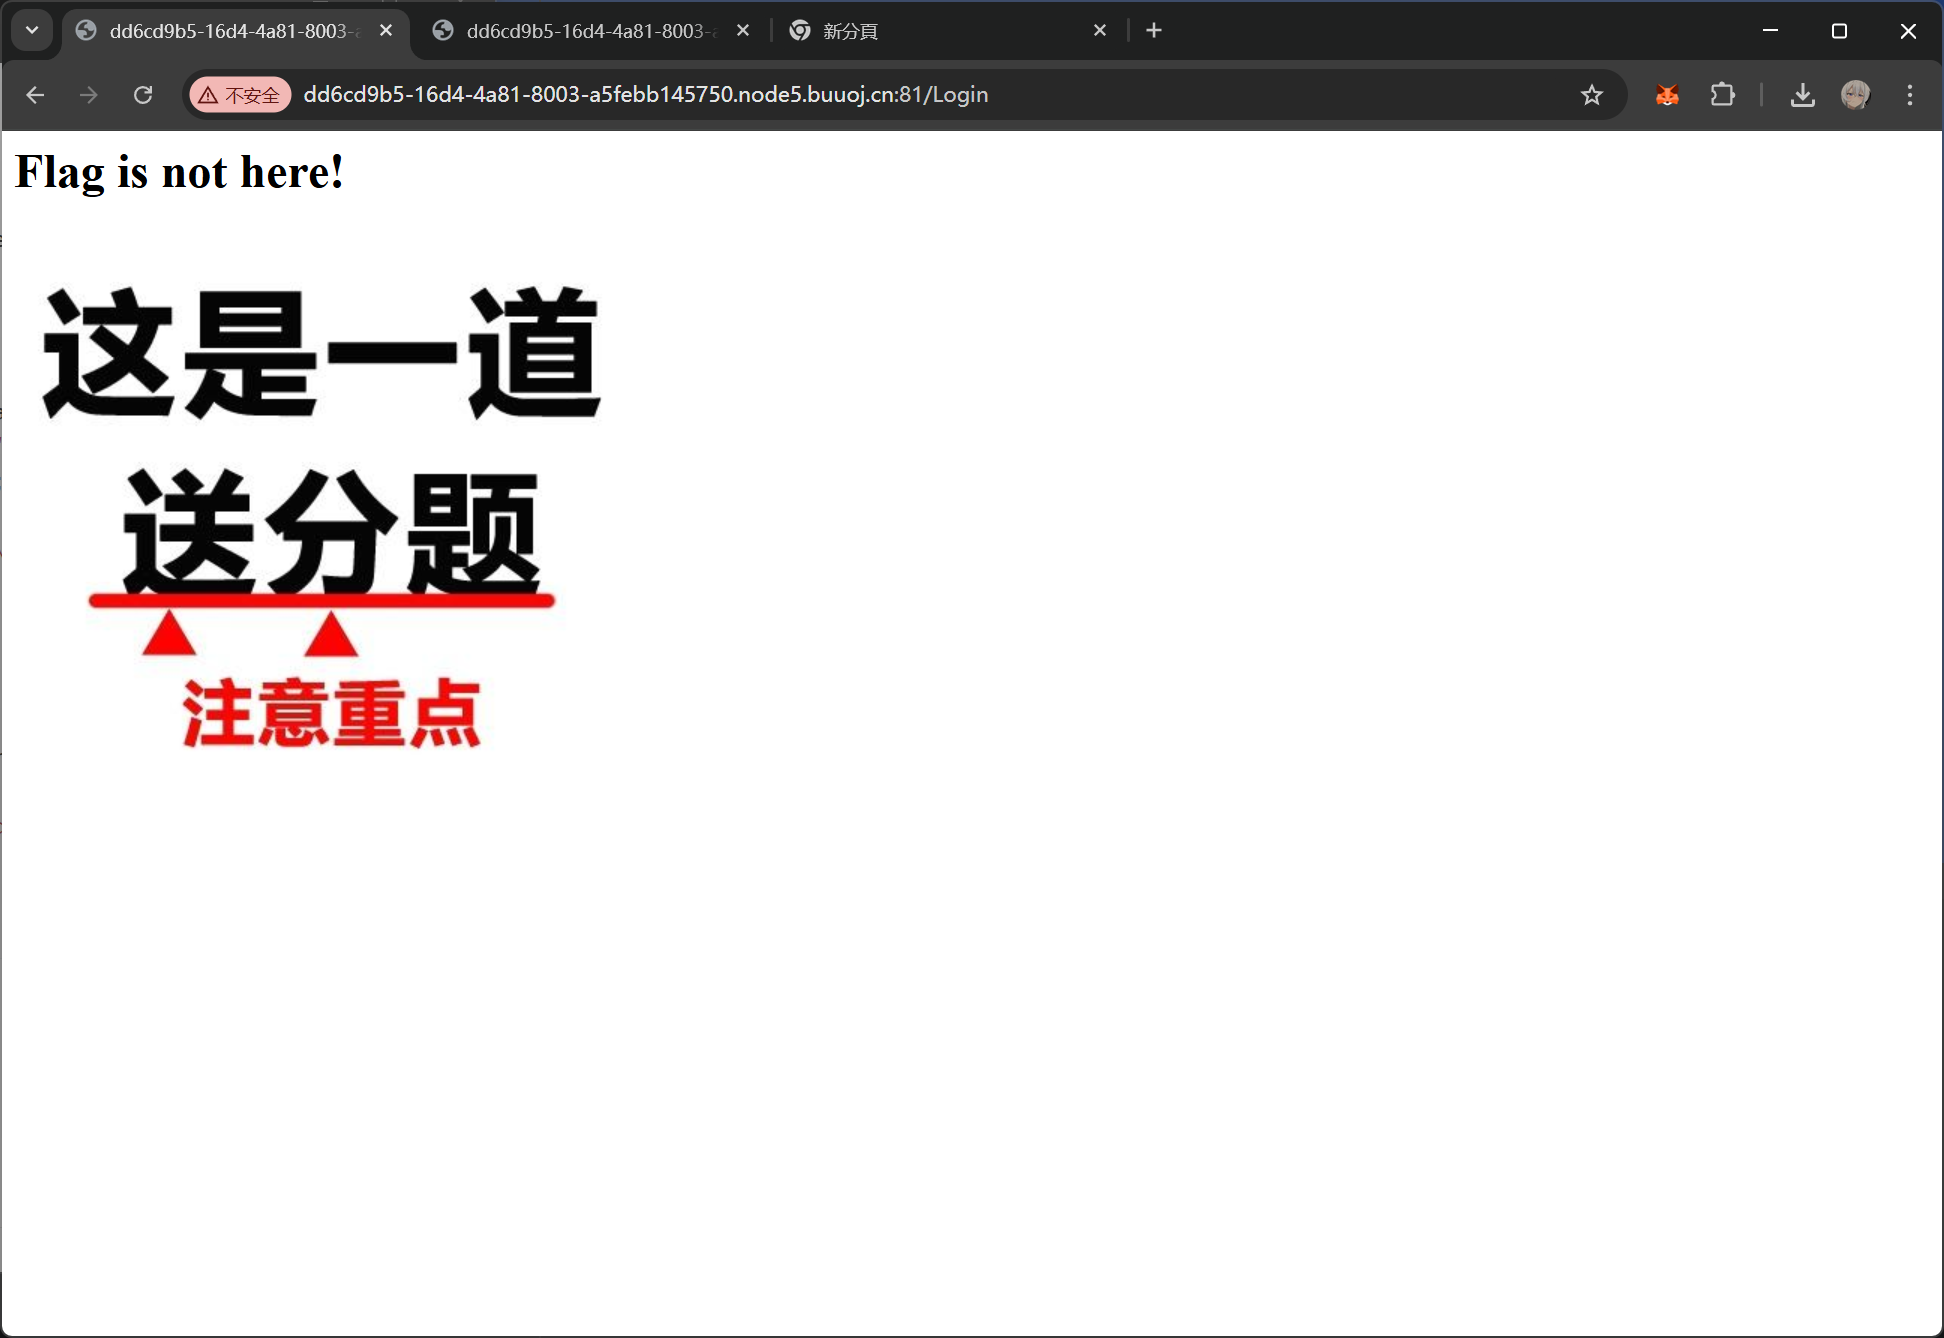Click the 不安全 site security badge
This screenshot has width=1944, height=1338.
coord(239,95)
